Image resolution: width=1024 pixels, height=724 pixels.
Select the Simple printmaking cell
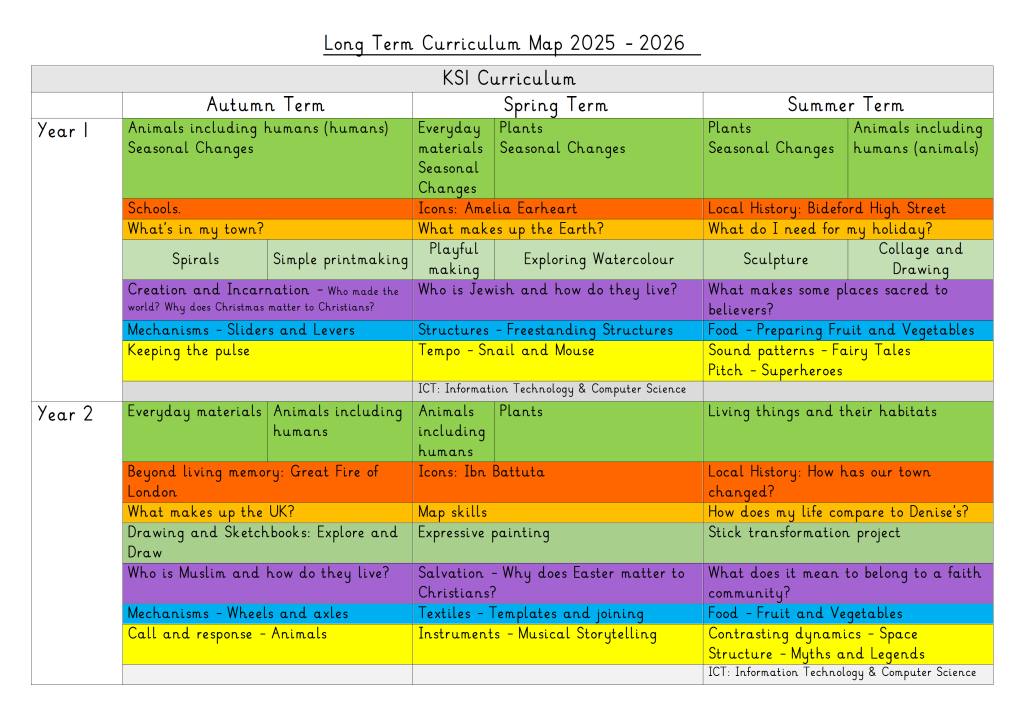point(340,260)
